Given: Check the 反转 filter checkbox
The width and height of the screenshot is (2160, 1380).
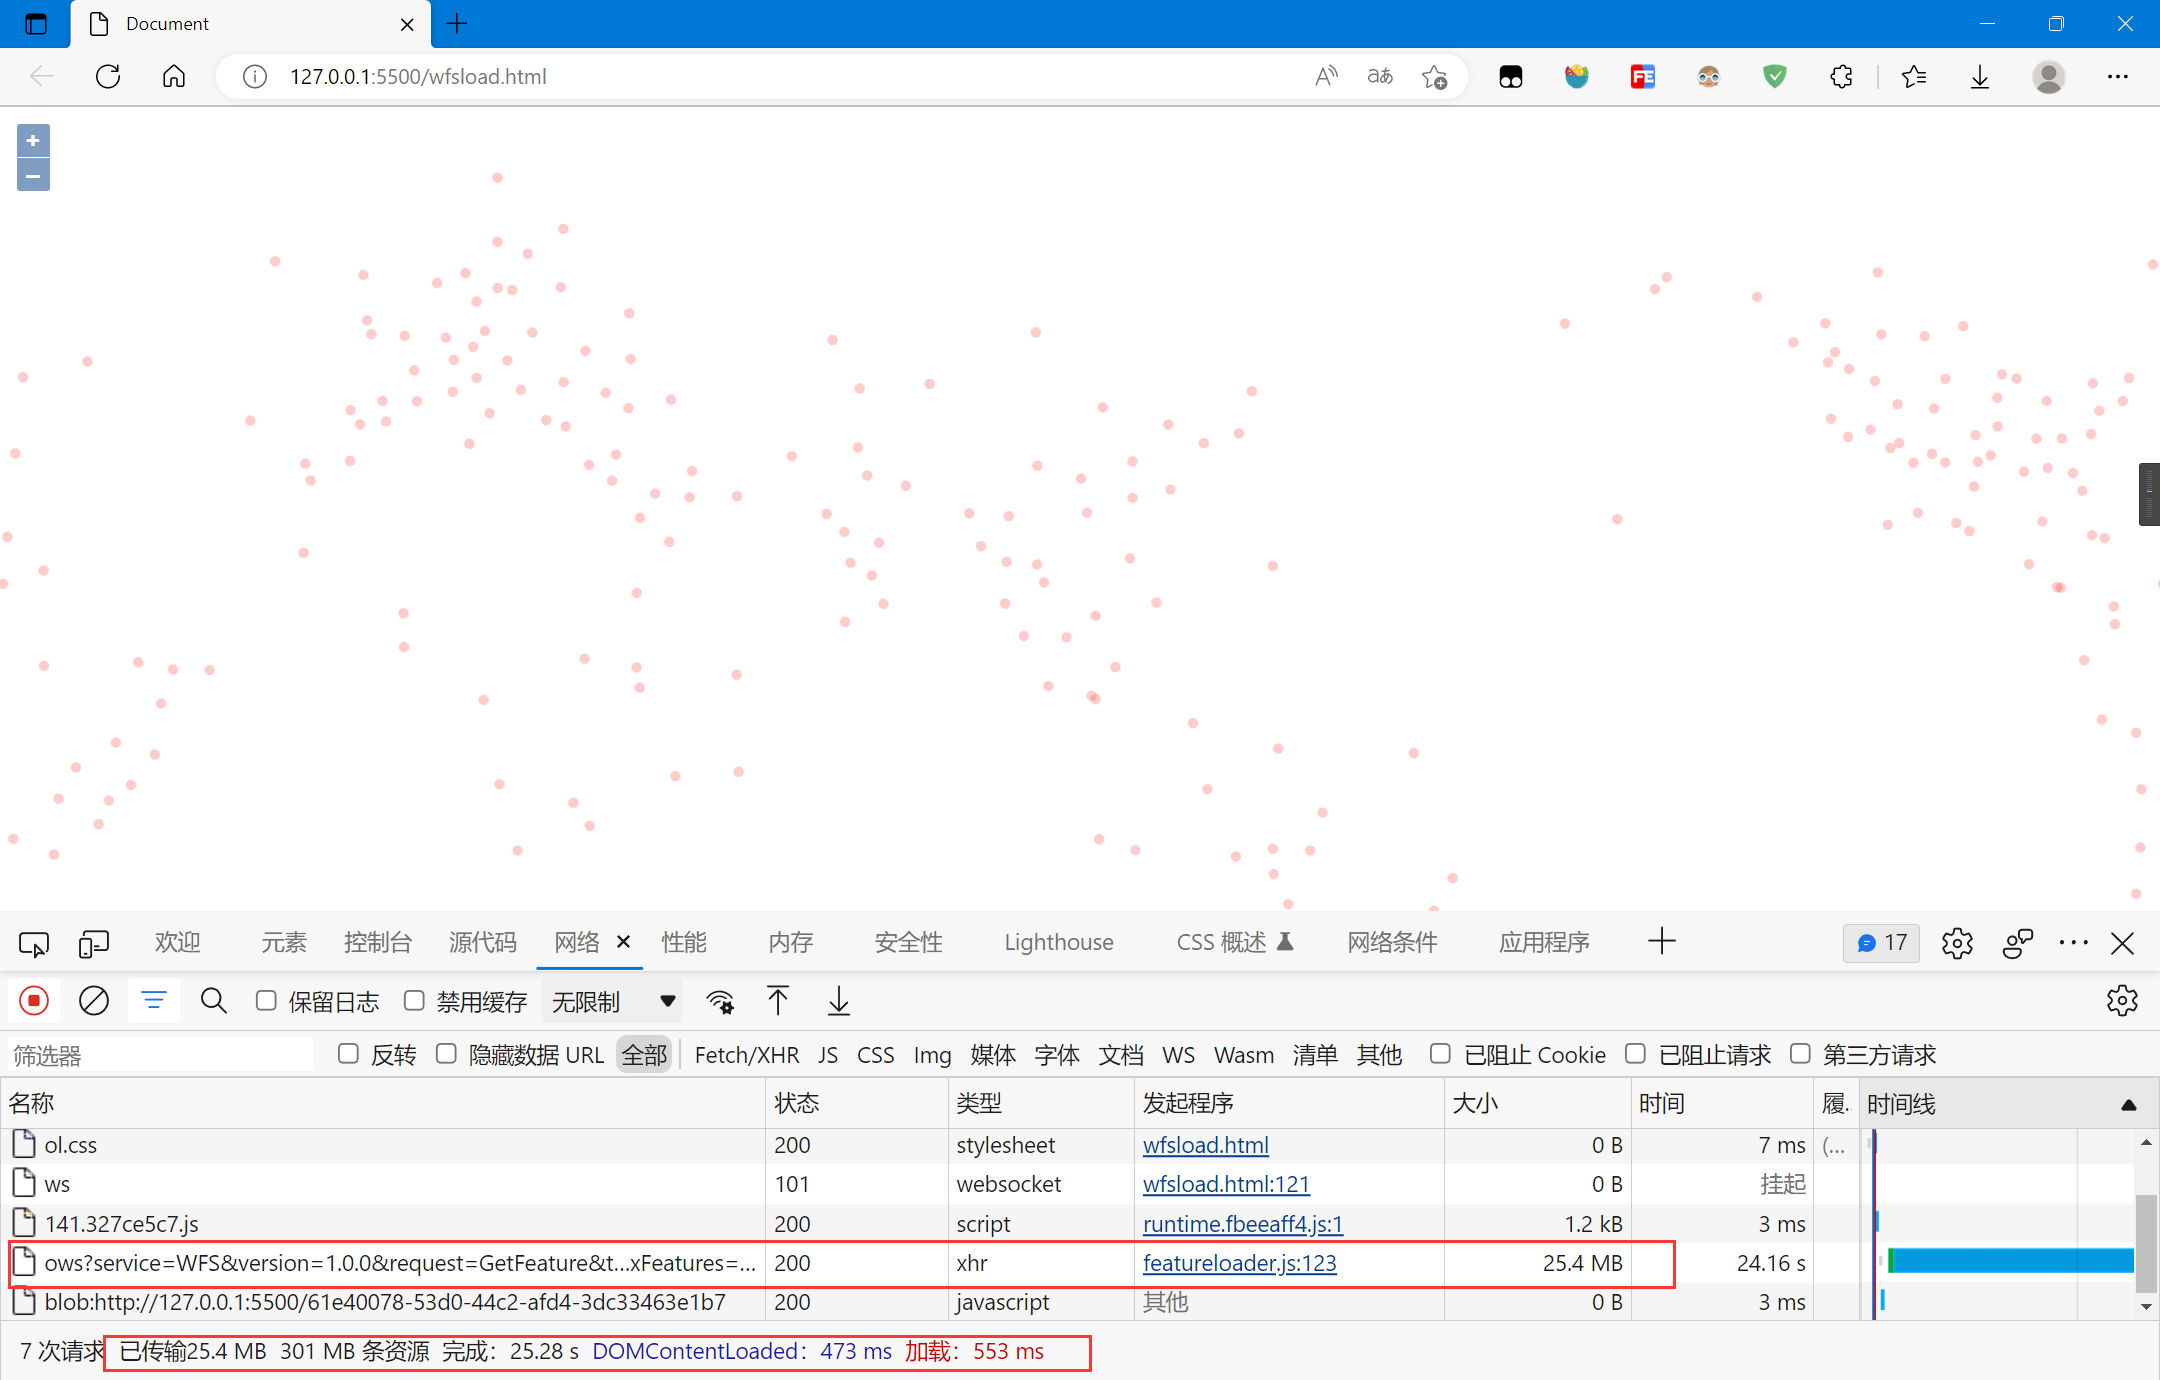Looking at the screenshot, I should coord(348,1054).
